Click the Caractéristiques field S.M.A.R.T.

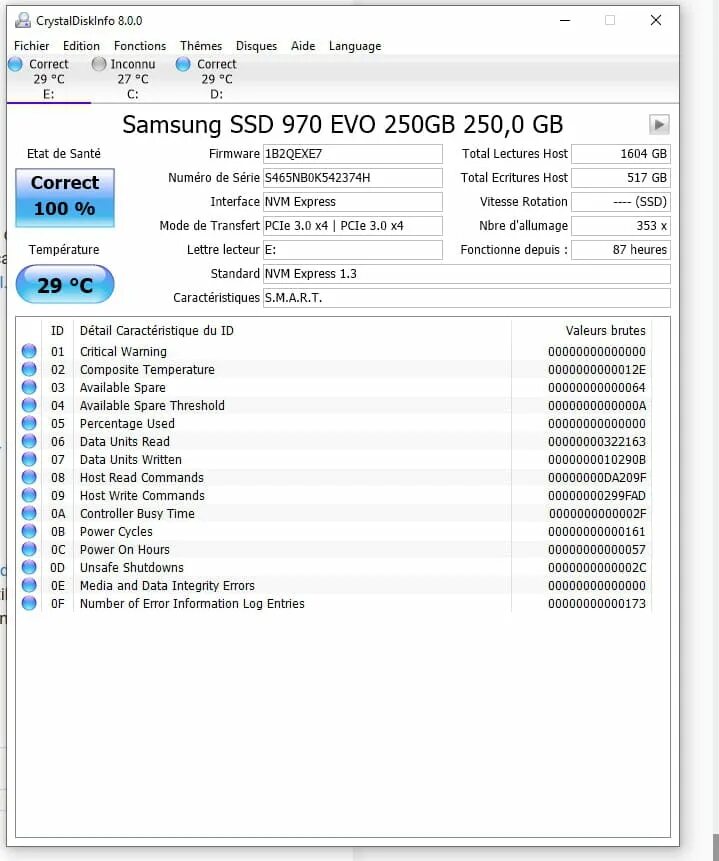[x=467, y=298]
